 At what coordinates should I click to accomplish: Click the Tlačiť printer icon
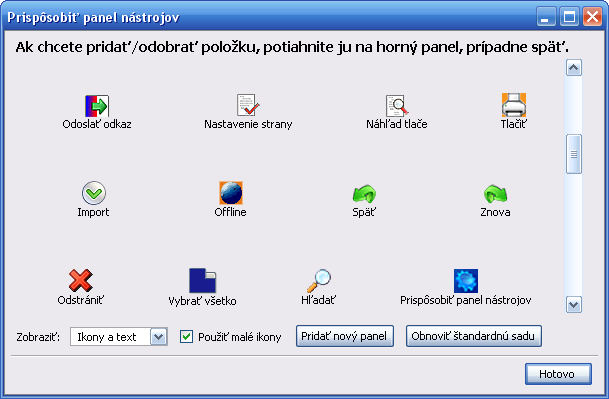[513, 105]
